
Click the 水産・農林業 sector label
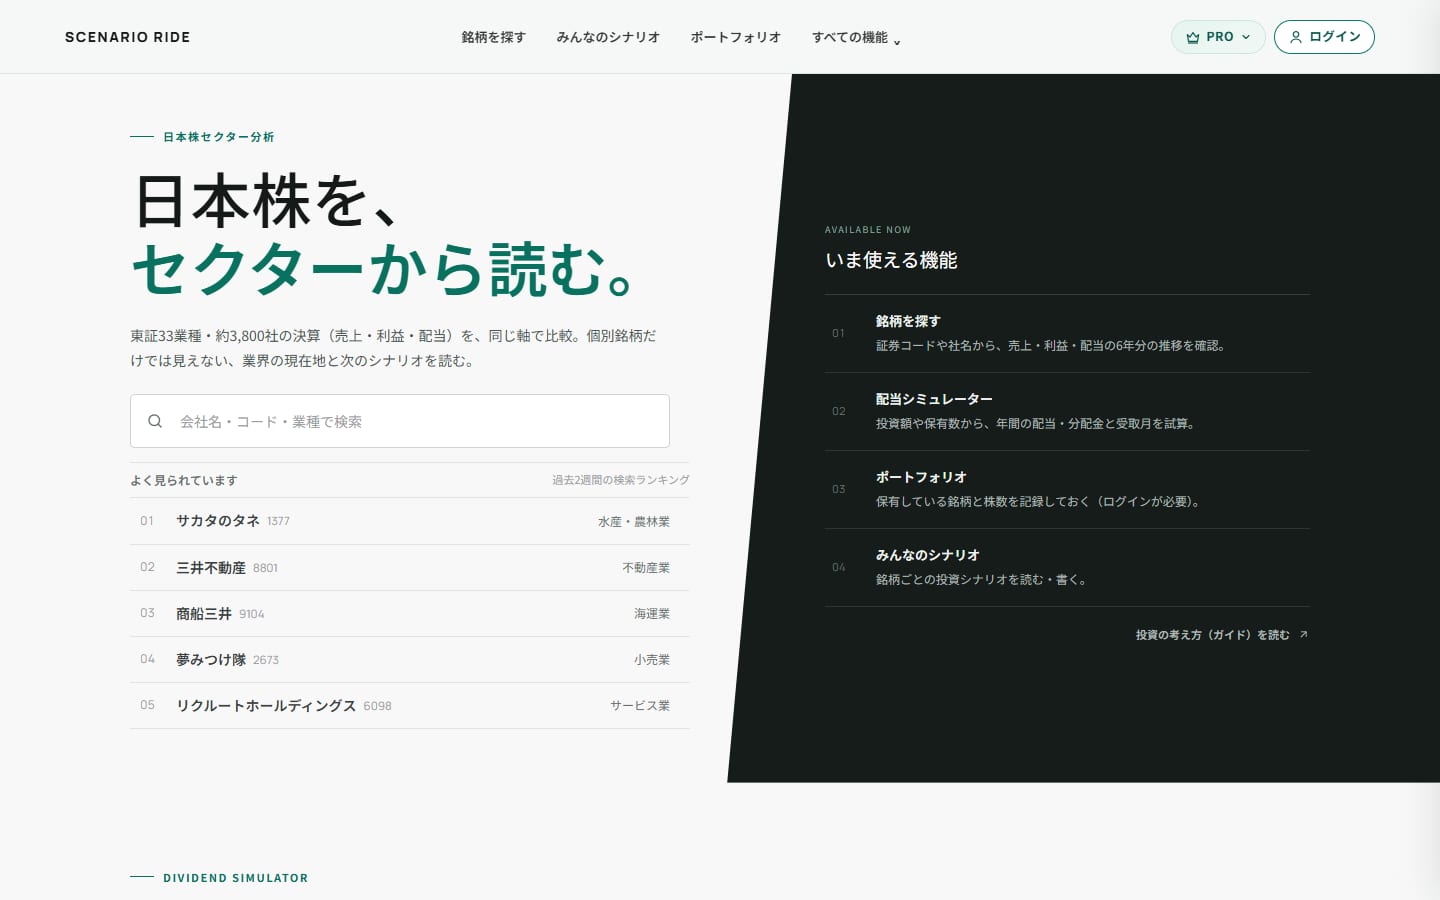pyautogui.click(x=634, y=521)
